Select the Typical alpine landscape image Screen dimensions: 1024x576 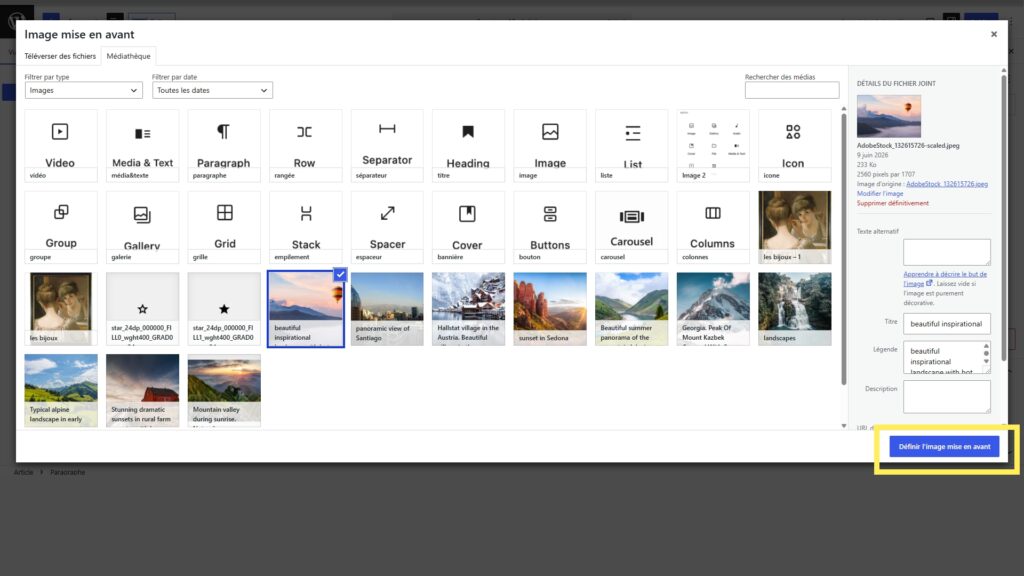coord(61,391)
